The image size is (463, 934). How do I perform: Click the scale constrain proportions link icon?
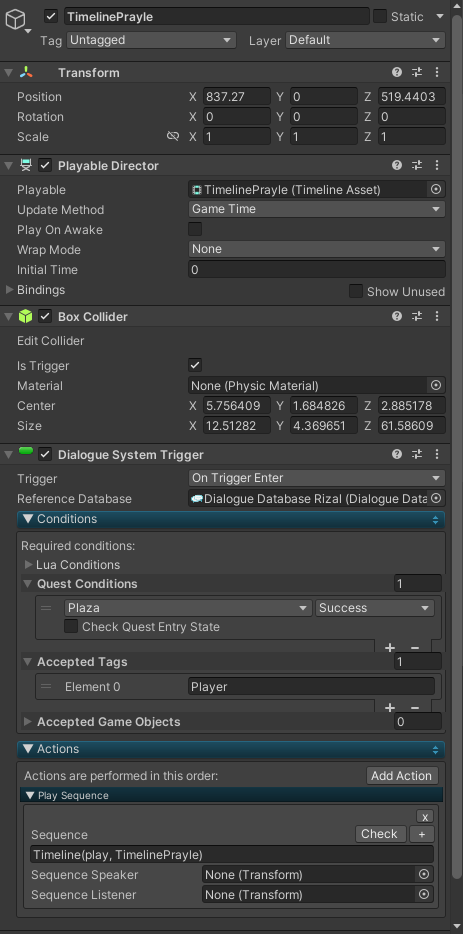pos(173,136)
